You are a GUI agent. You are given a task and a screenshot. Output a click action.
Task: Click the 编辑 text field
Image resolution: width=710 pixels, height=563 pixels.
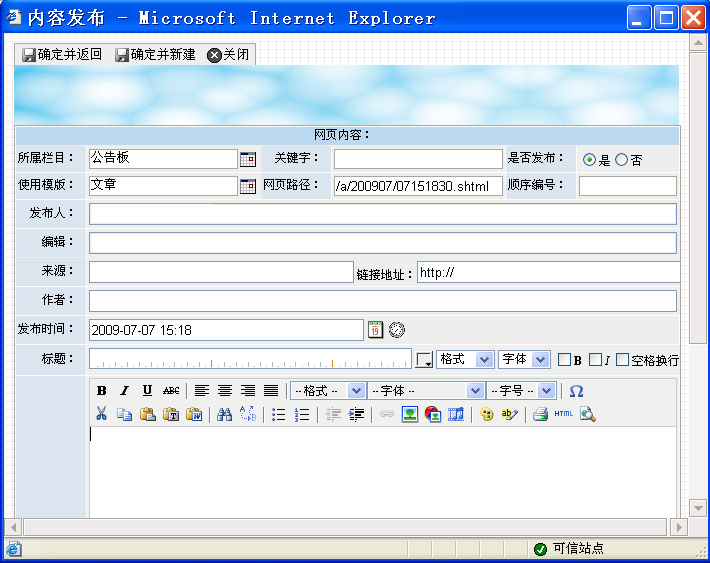[383, 243]
